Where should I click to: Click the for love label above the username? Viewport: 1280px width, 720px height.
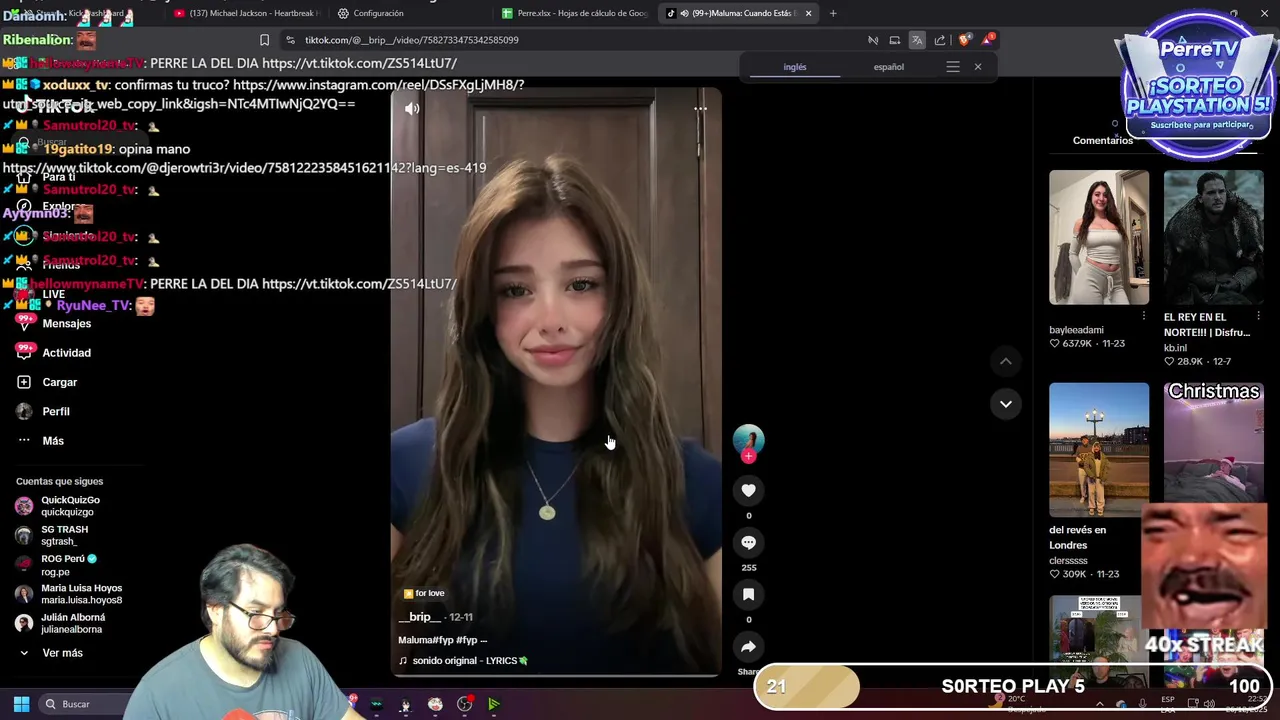pyautogui.click(x=424, y=593)
